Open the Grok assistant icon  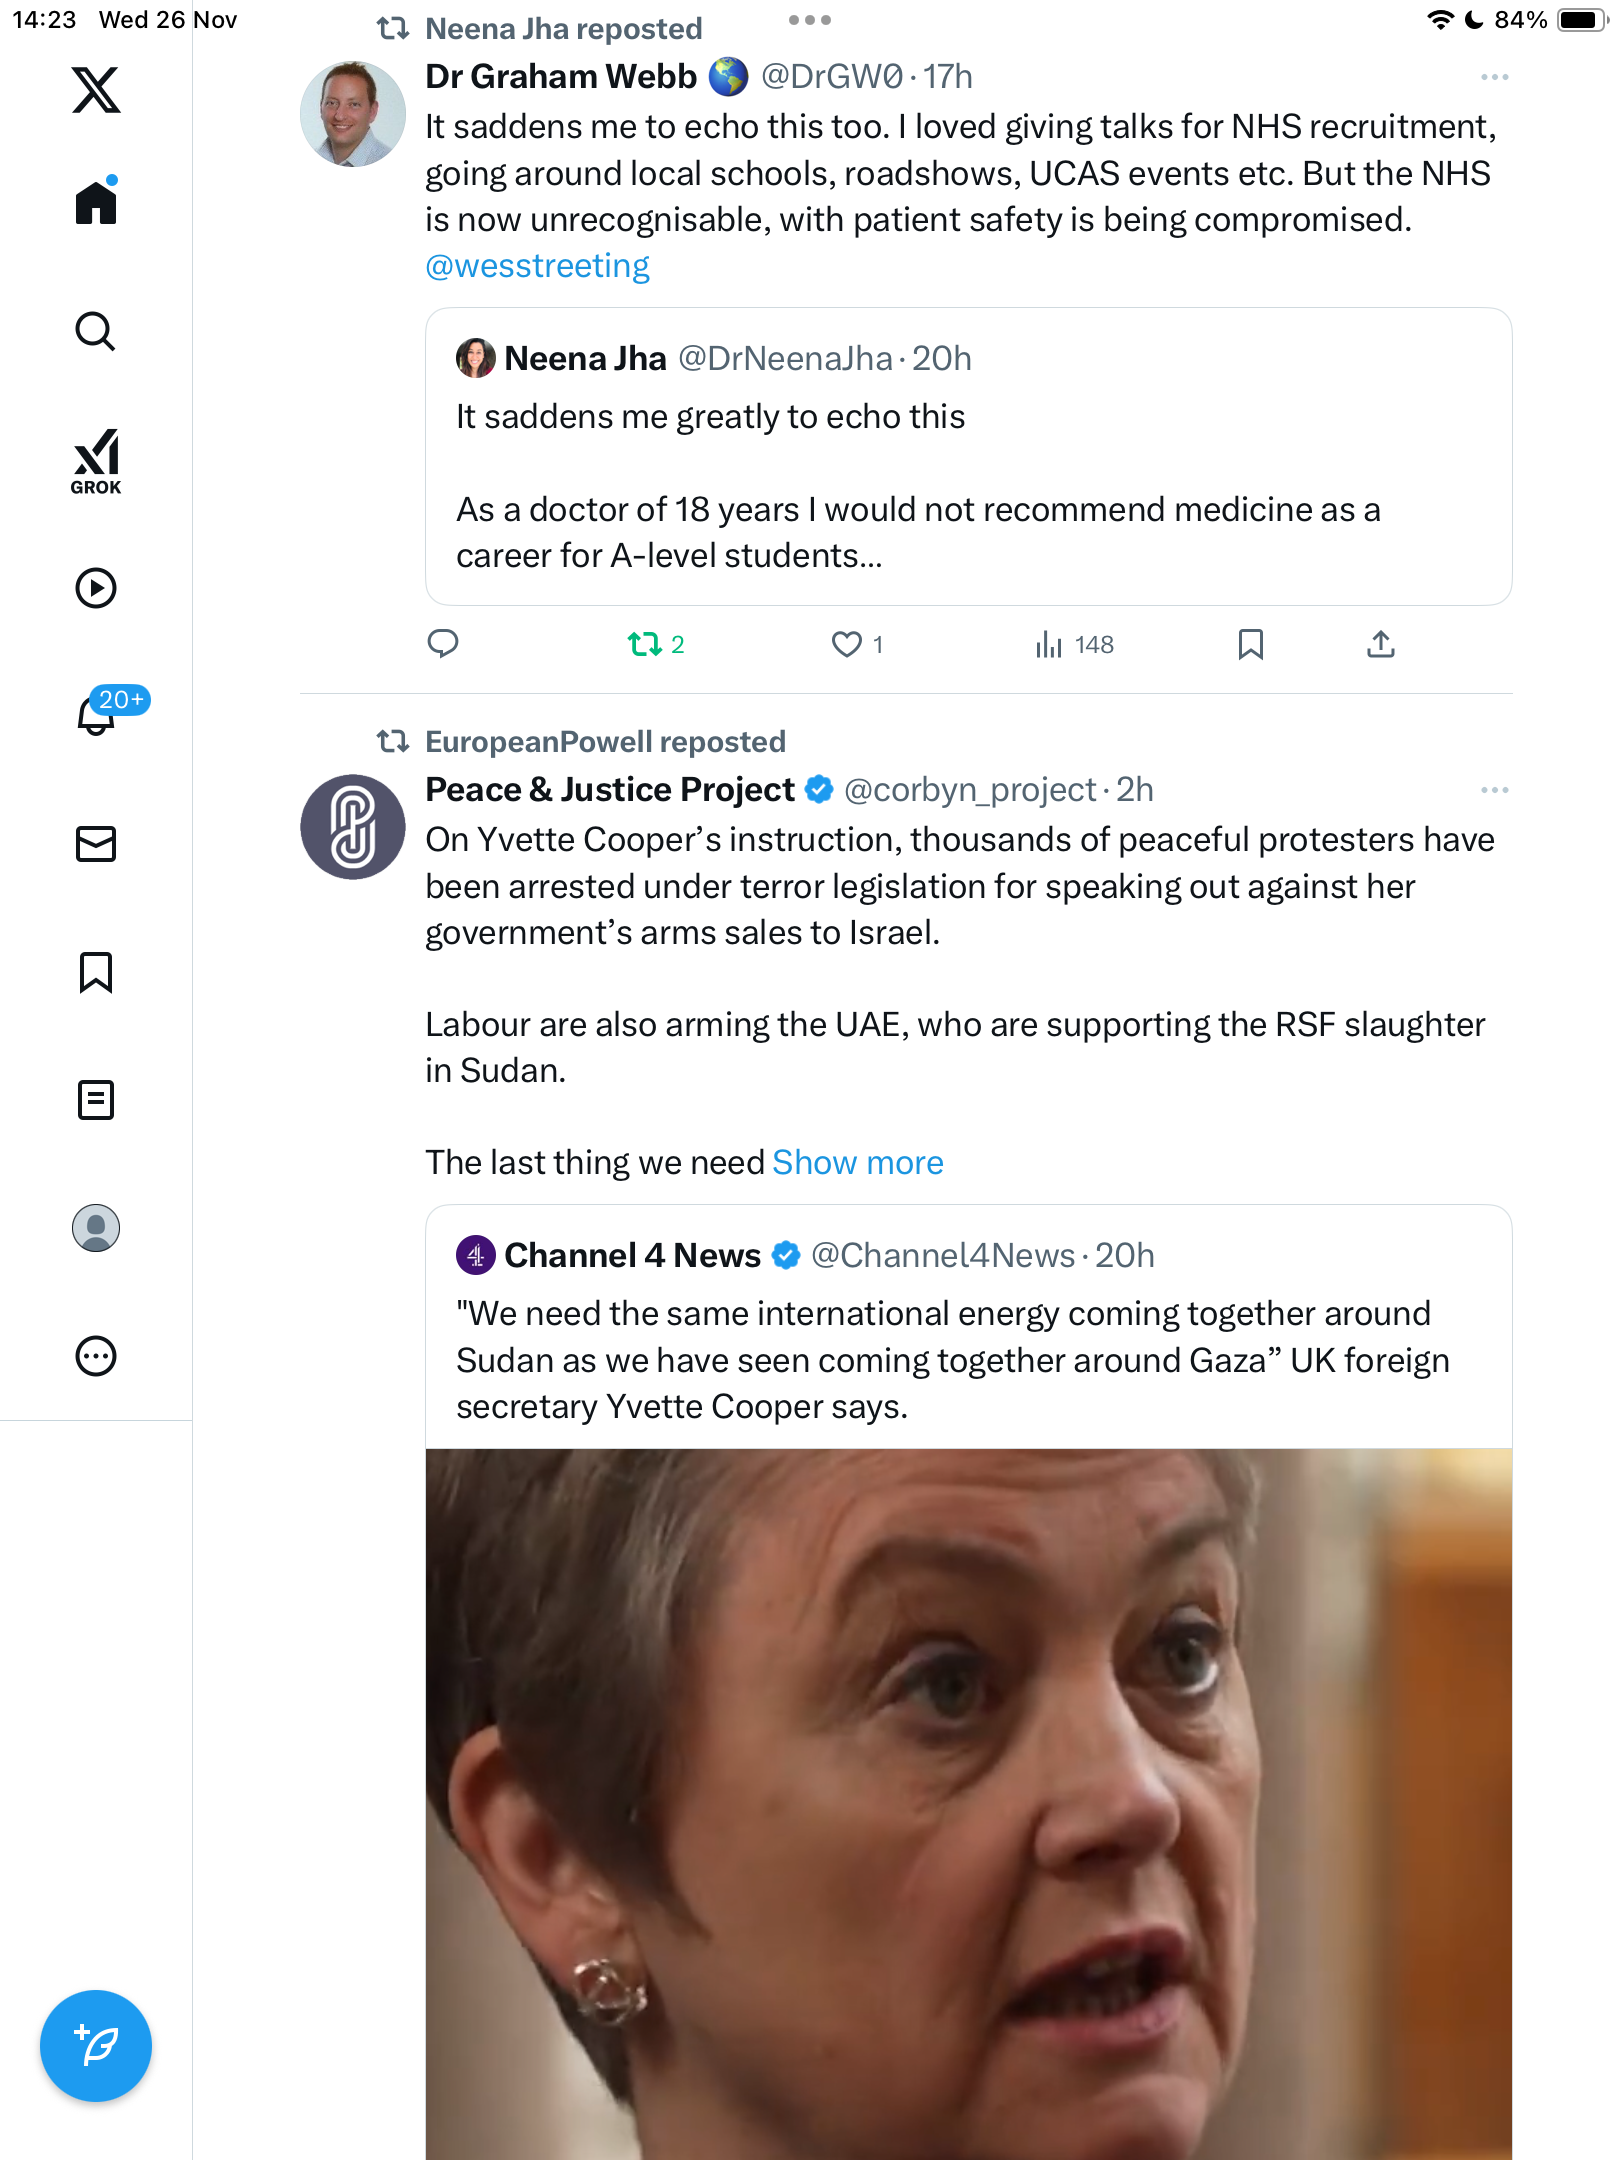[96, 461]
